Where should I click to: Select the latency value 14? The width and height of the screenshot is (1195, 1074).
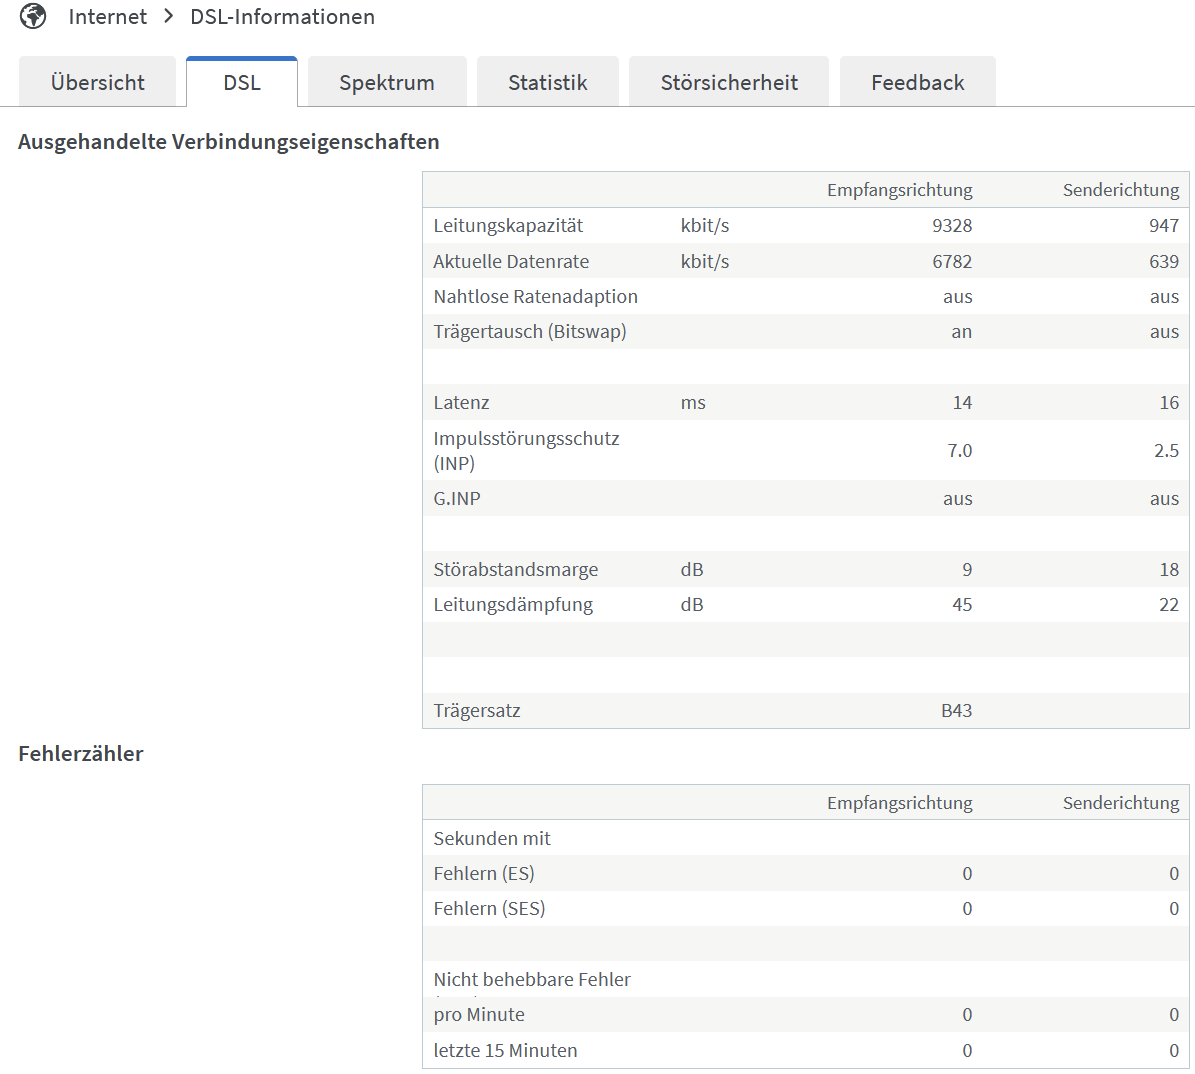click(x=963, y=402)
